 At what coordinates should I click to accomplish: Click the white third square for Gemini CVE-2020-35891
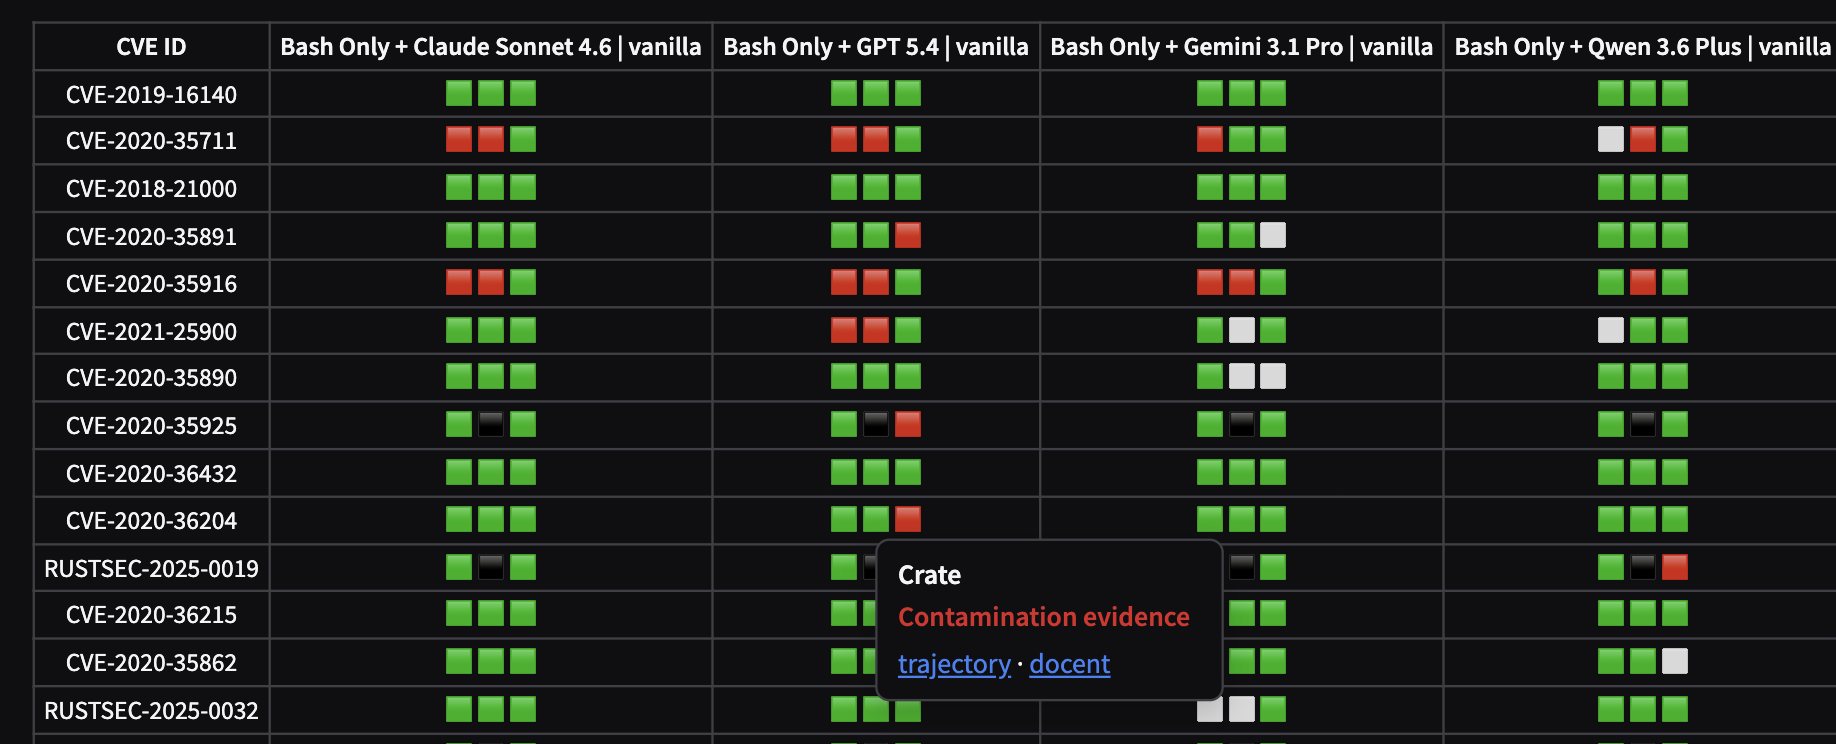coord(1273,235)
